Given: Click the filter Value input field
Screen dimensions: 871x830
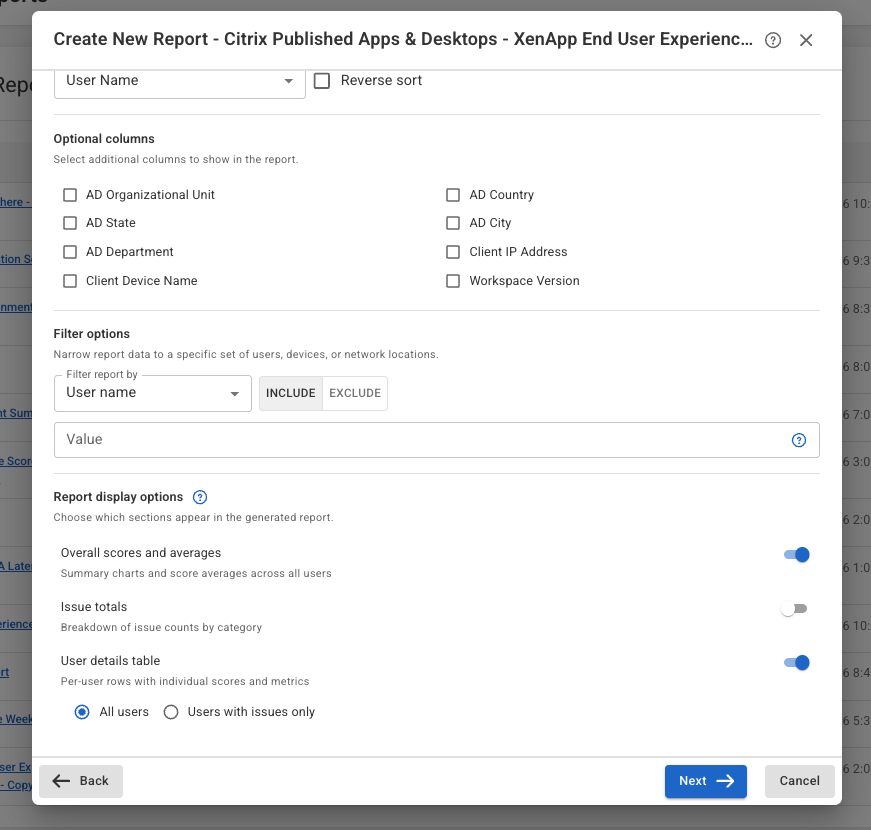Looking at the screenshot, I should (437, 440).
